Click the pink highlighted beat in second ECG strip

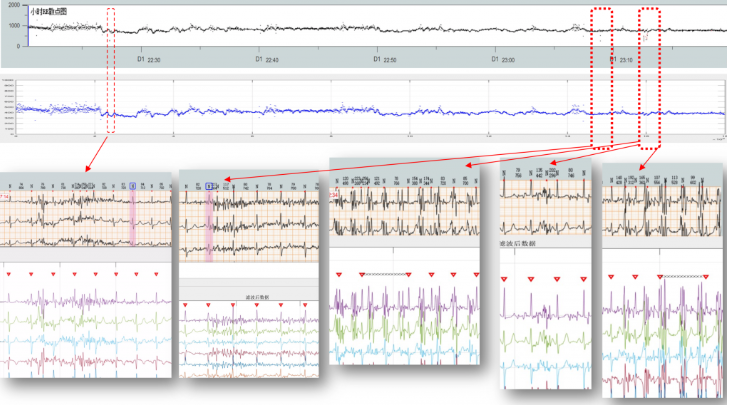point(209,225)
